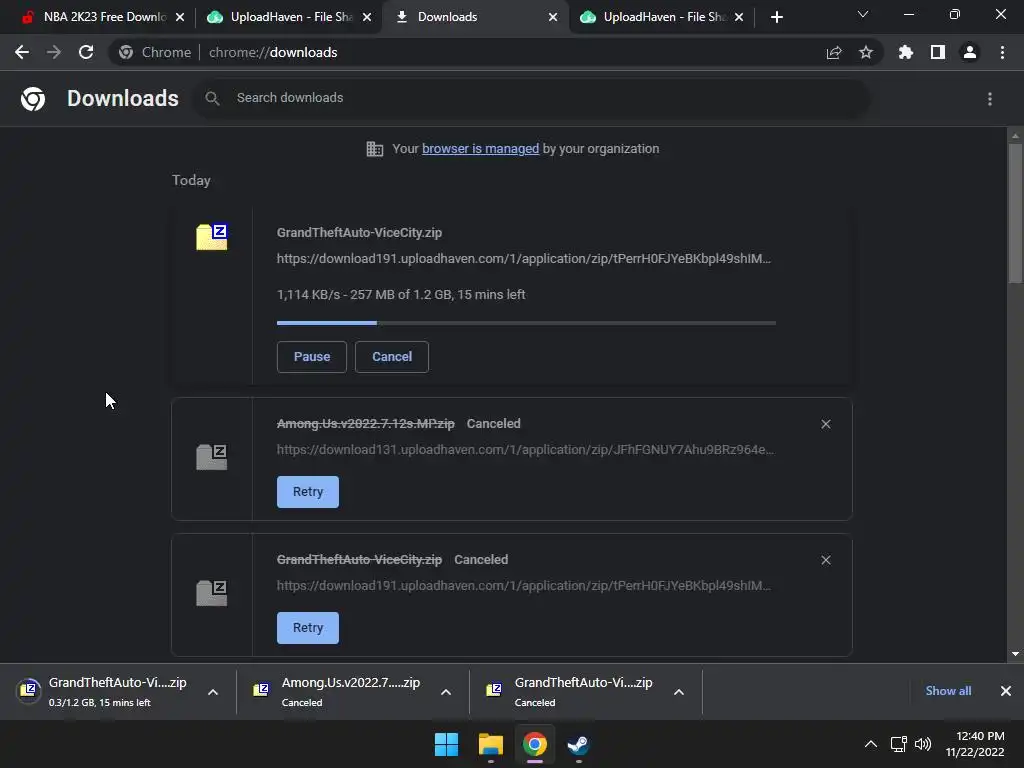Click the active GrandTheftAuto-ViceCity.zip file name
Image resolution: width=1024 pixels, height=768 pixels.
tap(359, 233)
